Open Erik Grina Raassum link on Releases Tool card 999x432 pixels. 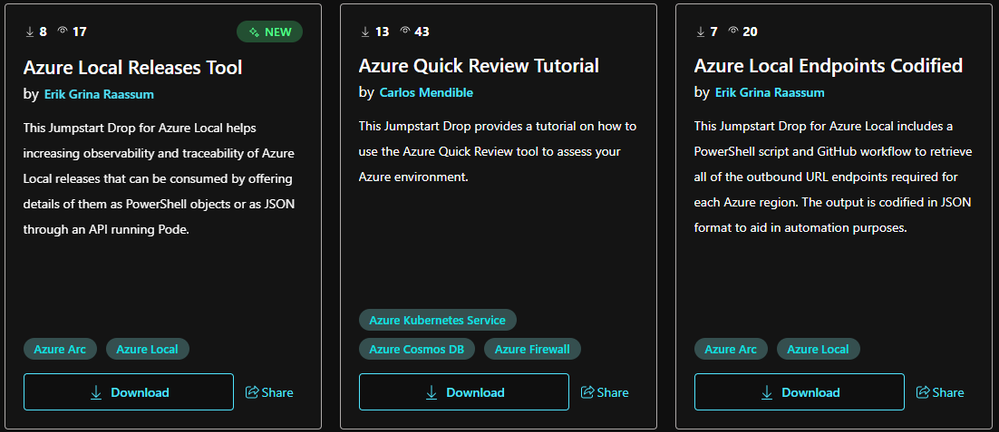tap(99, 94)
